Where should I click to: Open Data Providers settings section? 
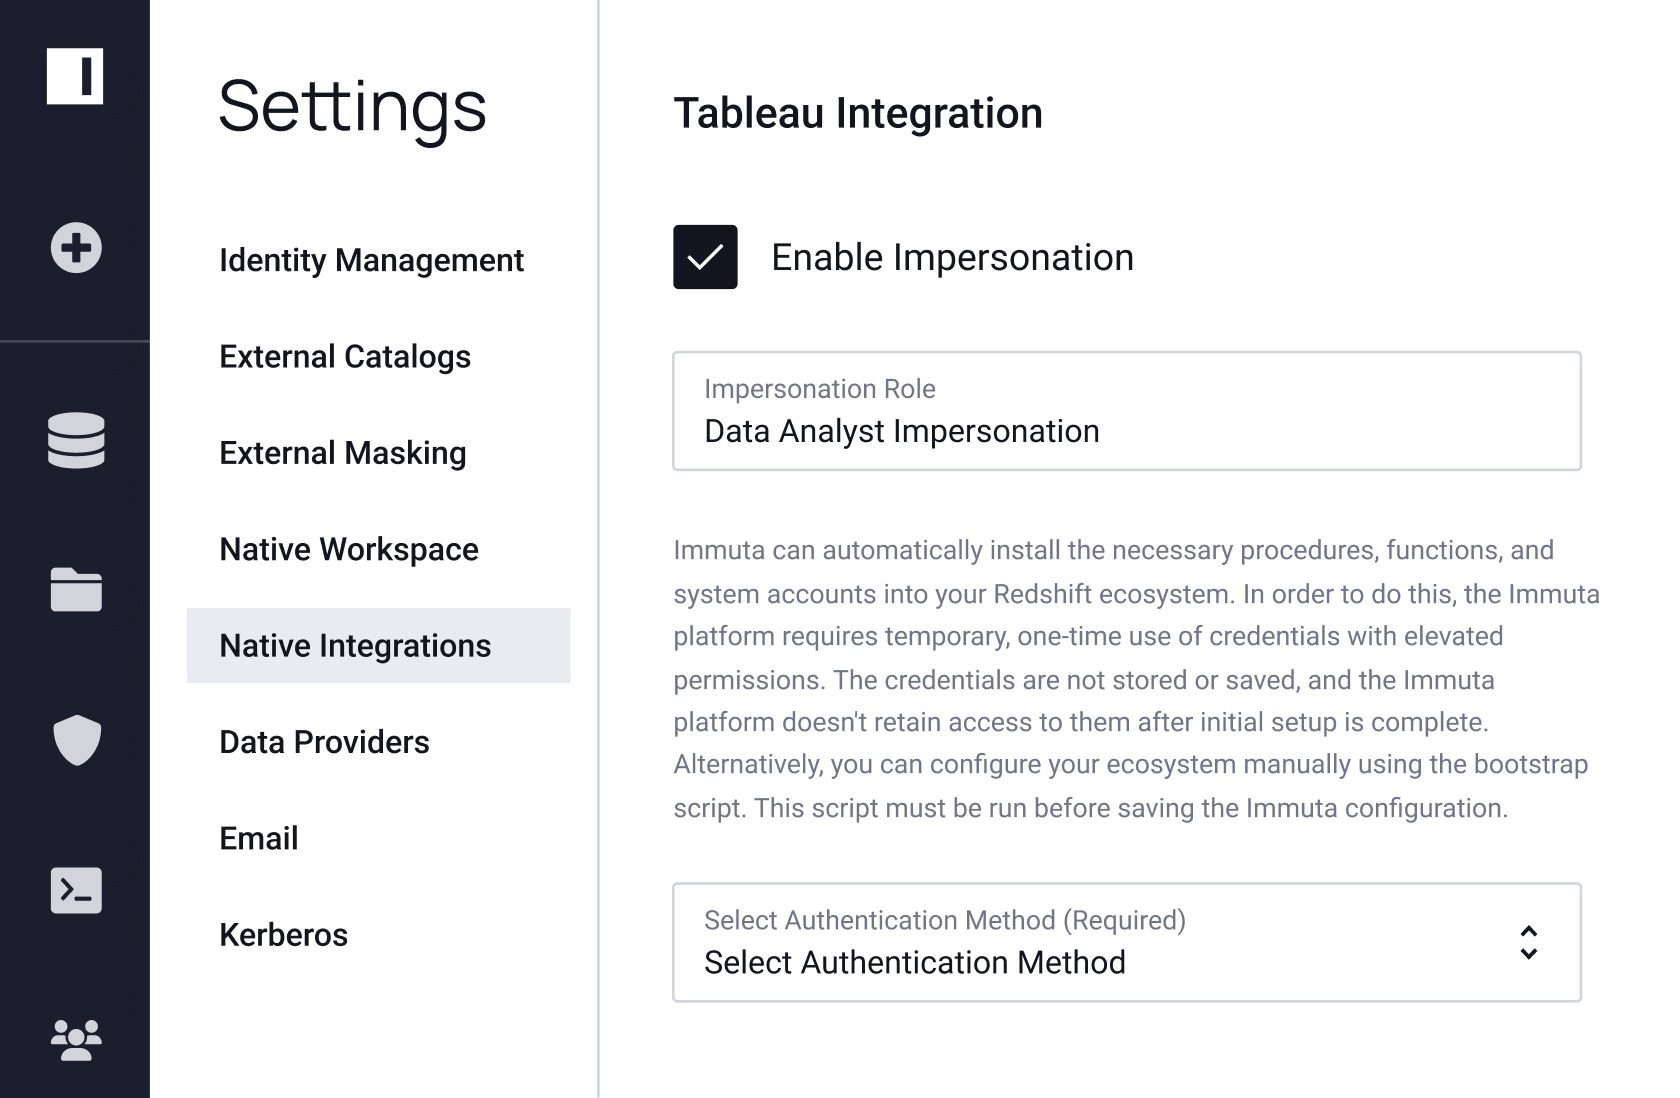324,742
